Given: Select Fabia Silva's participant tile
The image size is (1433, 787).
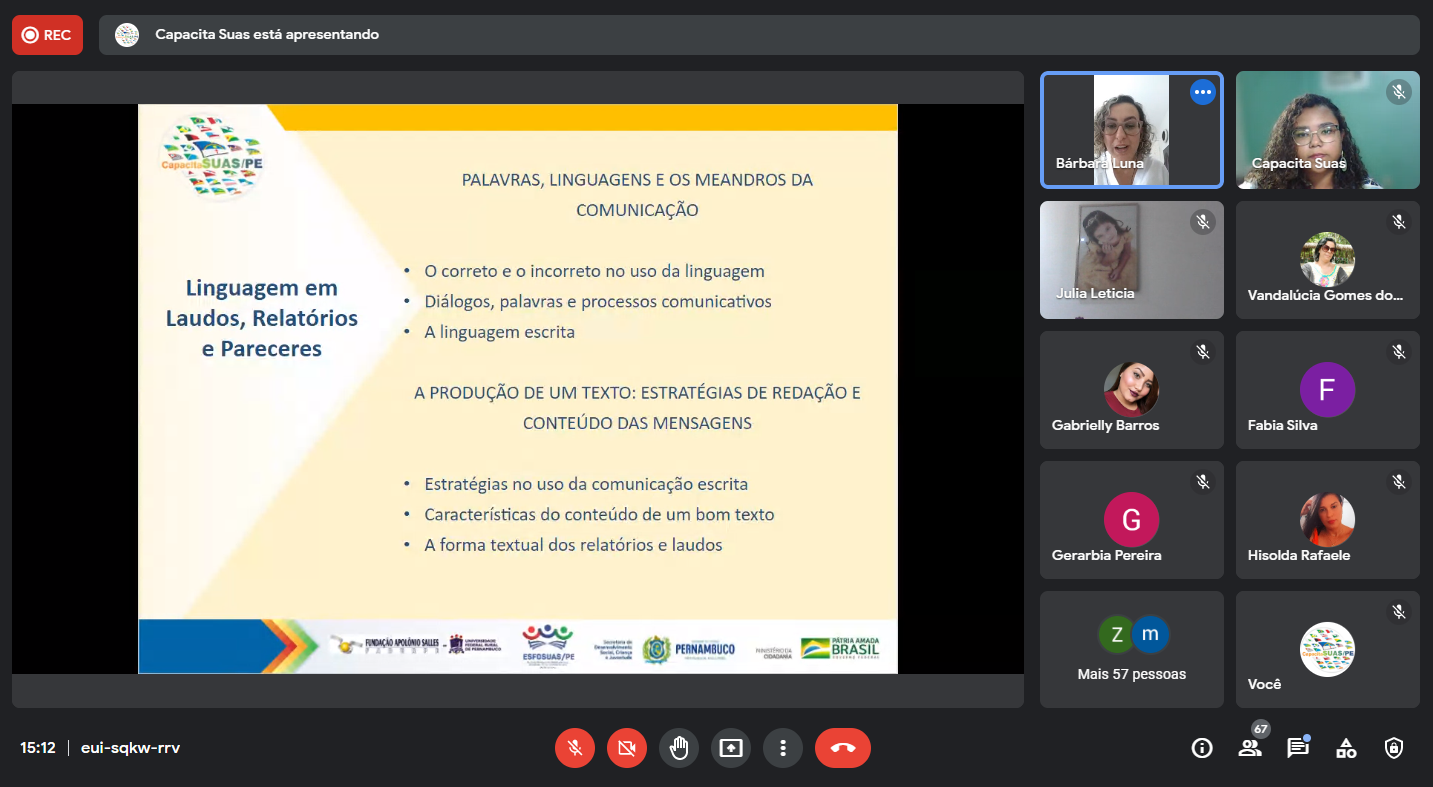Looking at the screenshot, I should [x=1327, y=390].
